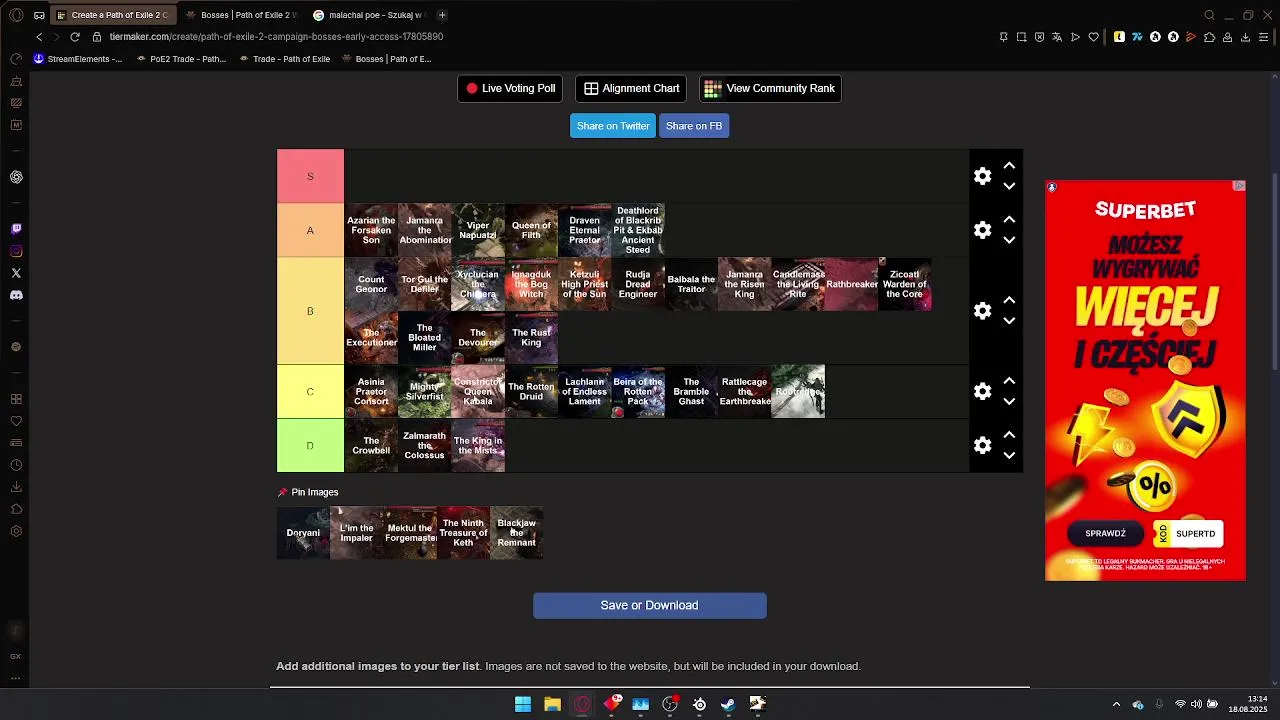The image size is (1280, 720).
Task: Reload the current page
Action: [75, 37]
